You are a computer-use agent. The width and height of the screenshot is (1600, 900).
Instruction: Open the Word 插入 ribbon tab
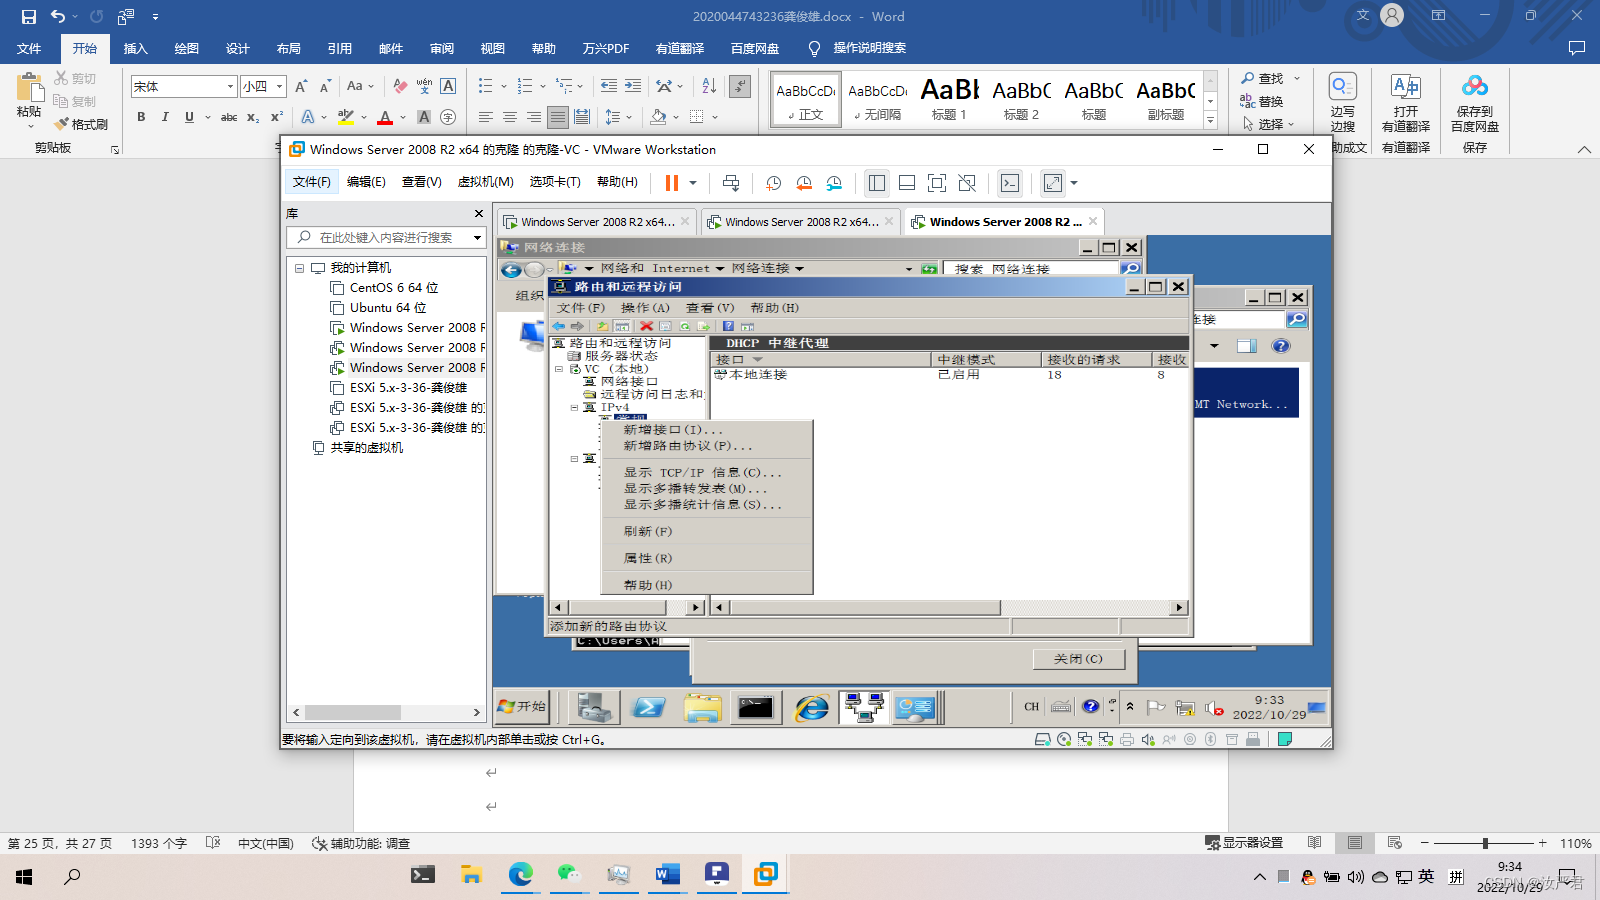coord(135,48)
